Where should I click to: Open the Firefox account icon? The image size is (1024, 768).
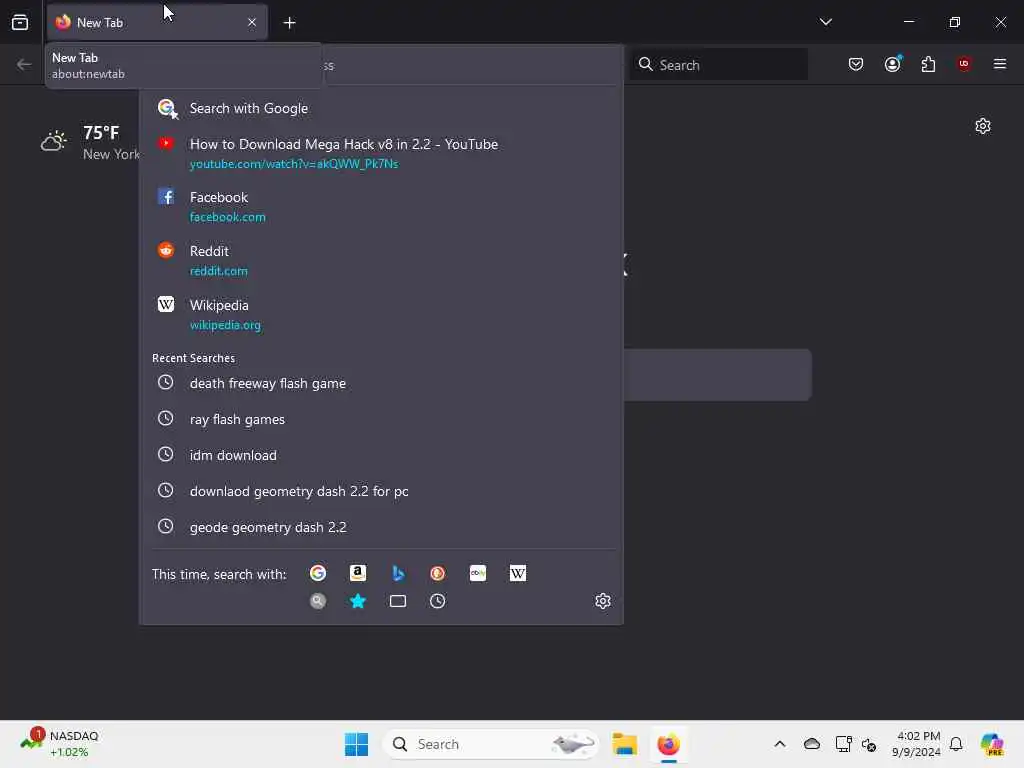(x=892, y=64)
